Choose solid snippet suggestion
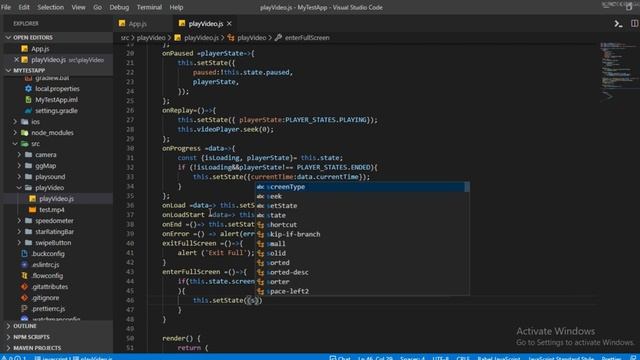This screenshot has width=640, height=360. 362,253
